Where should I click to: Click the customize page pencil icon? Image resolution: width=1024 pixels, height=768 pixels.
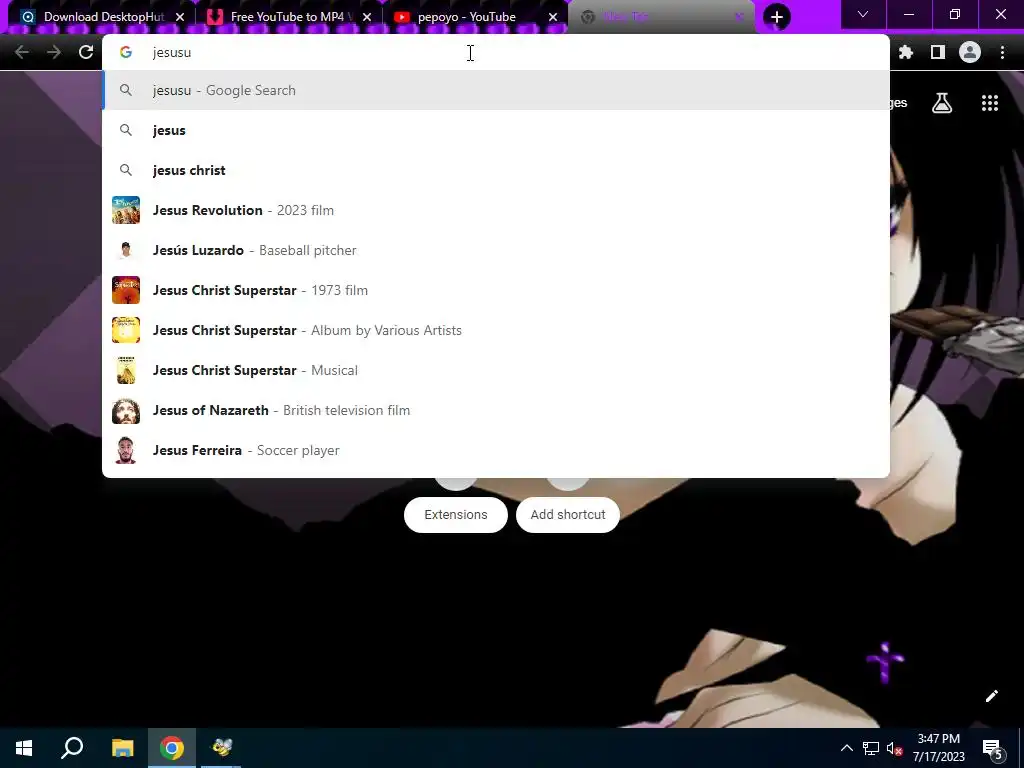[991, 696]
